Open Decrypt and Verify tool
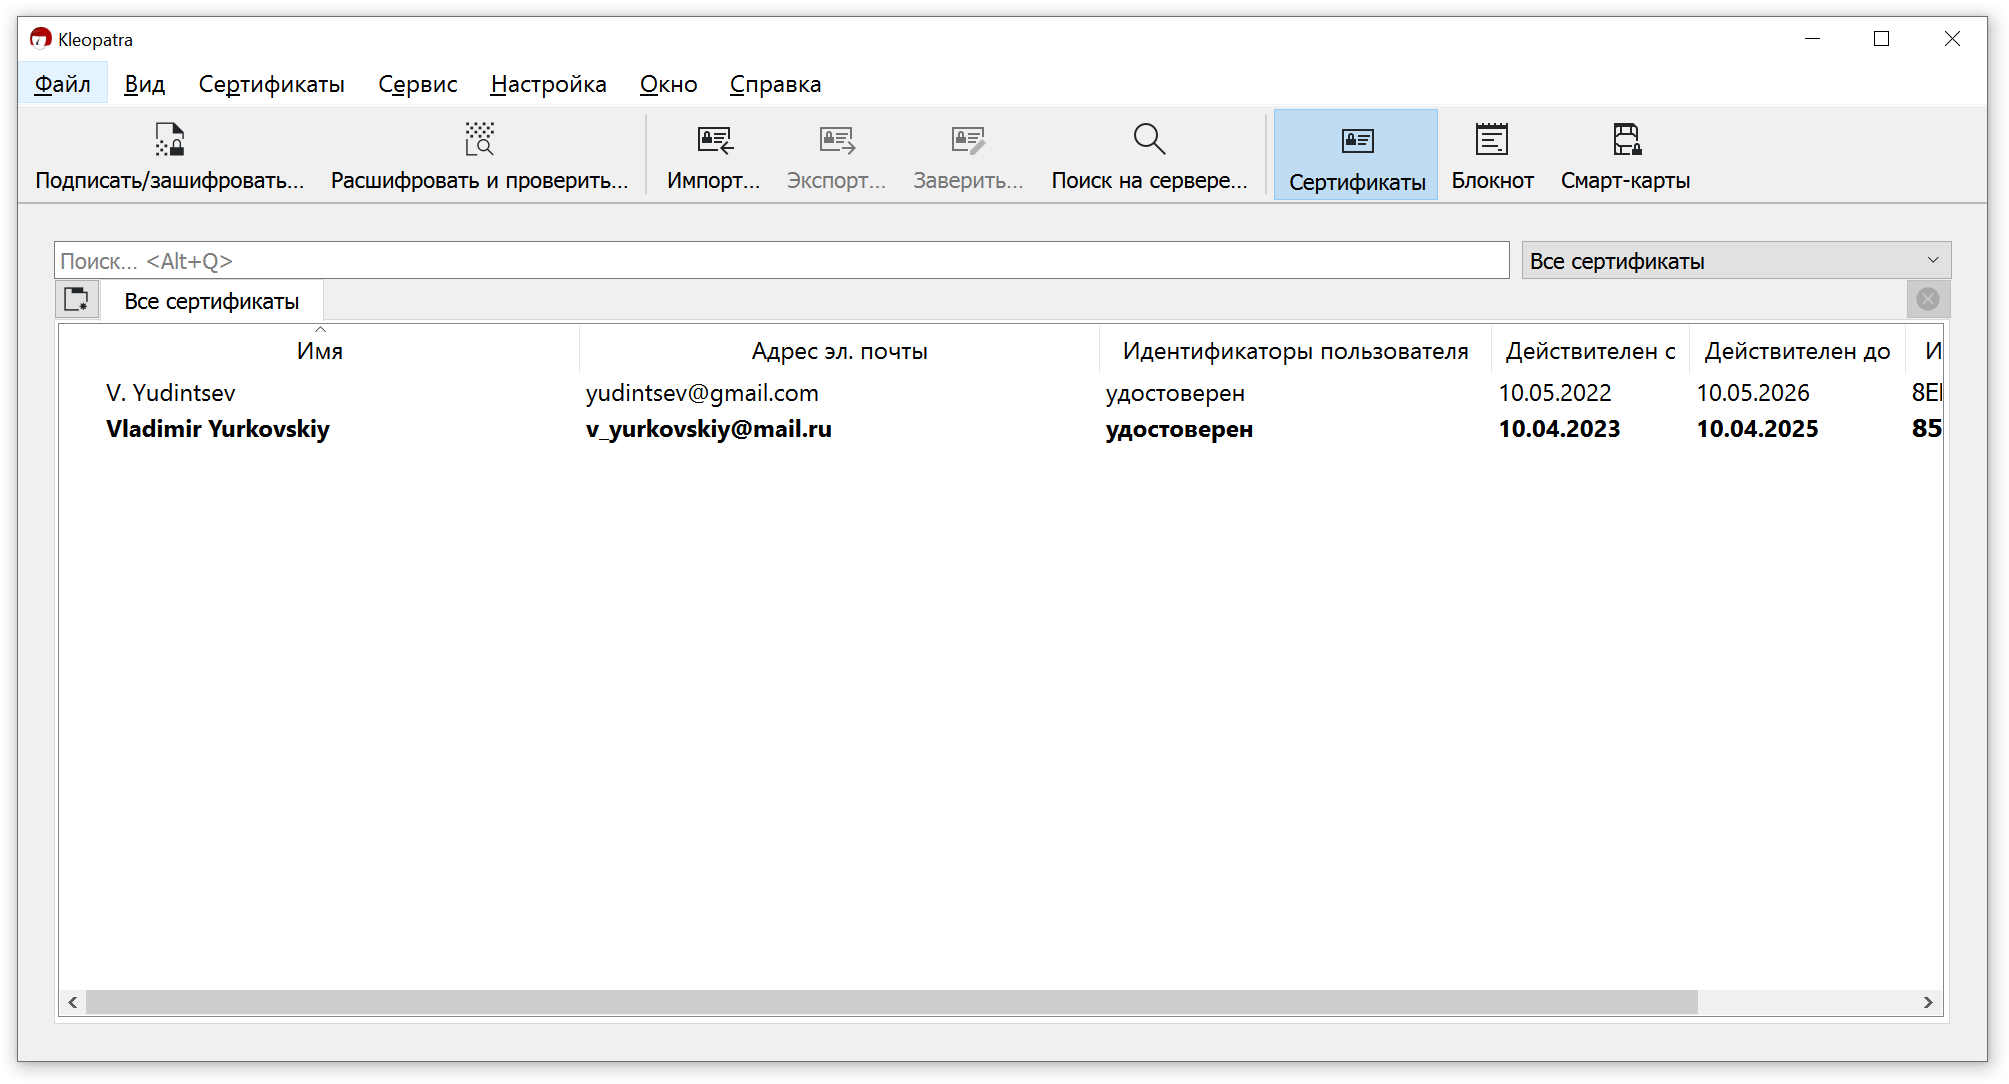 click(x=480, y=156)
